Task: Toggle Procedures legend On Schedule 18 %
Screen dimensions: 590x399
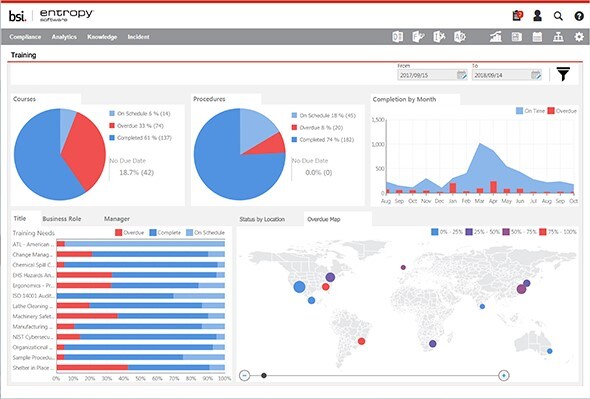Action: [324, 115]
